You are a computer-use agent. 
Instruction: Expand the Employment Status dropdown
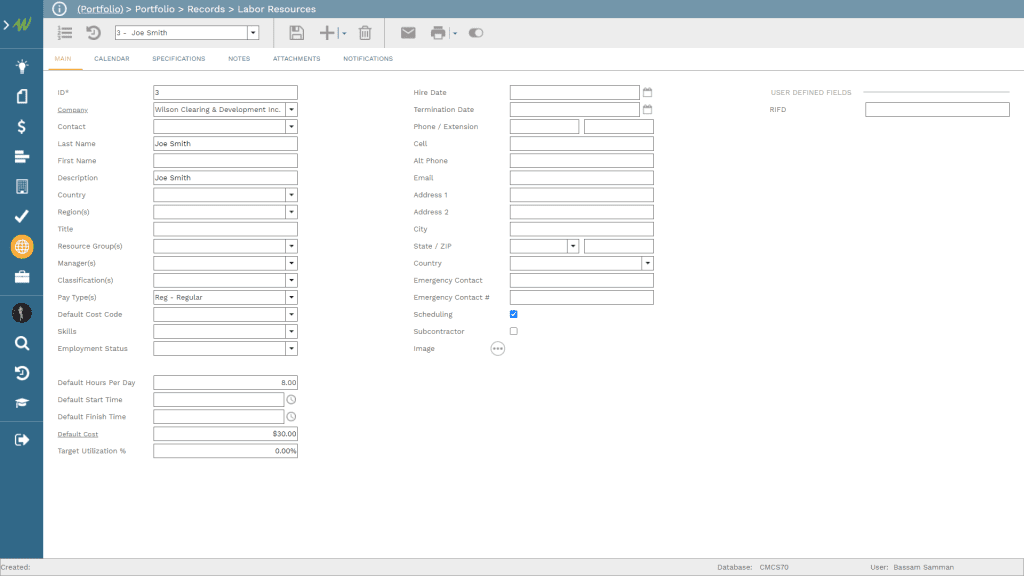291,349
